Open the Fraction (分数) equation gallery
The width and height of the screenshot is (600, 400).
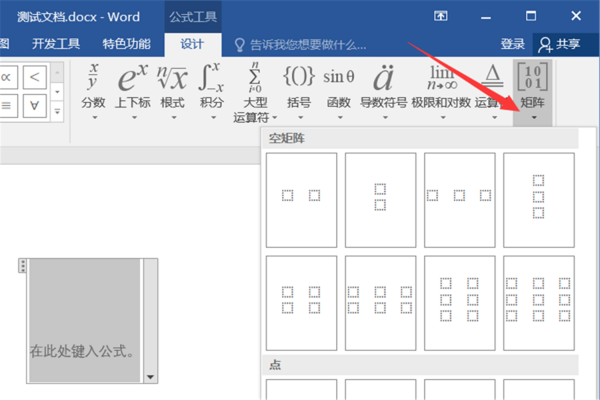coord(93,90)
